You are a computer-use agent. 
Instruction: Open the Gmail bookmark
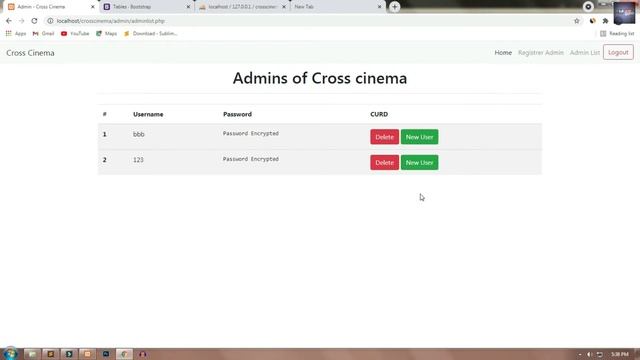tap(43, 33)
